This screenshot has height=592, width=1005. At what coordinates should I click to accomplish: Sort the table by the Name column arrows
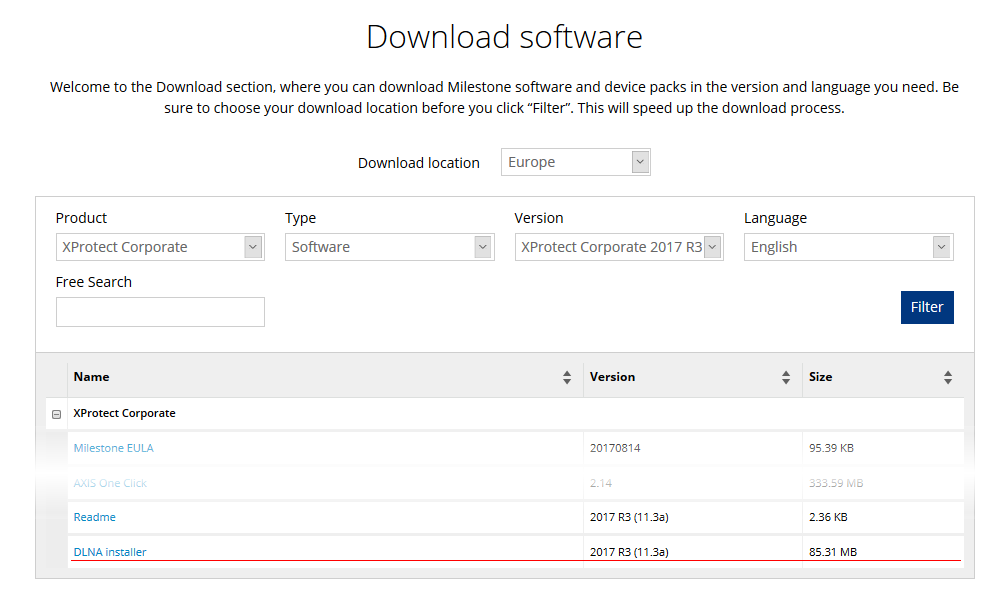[567, 377]
